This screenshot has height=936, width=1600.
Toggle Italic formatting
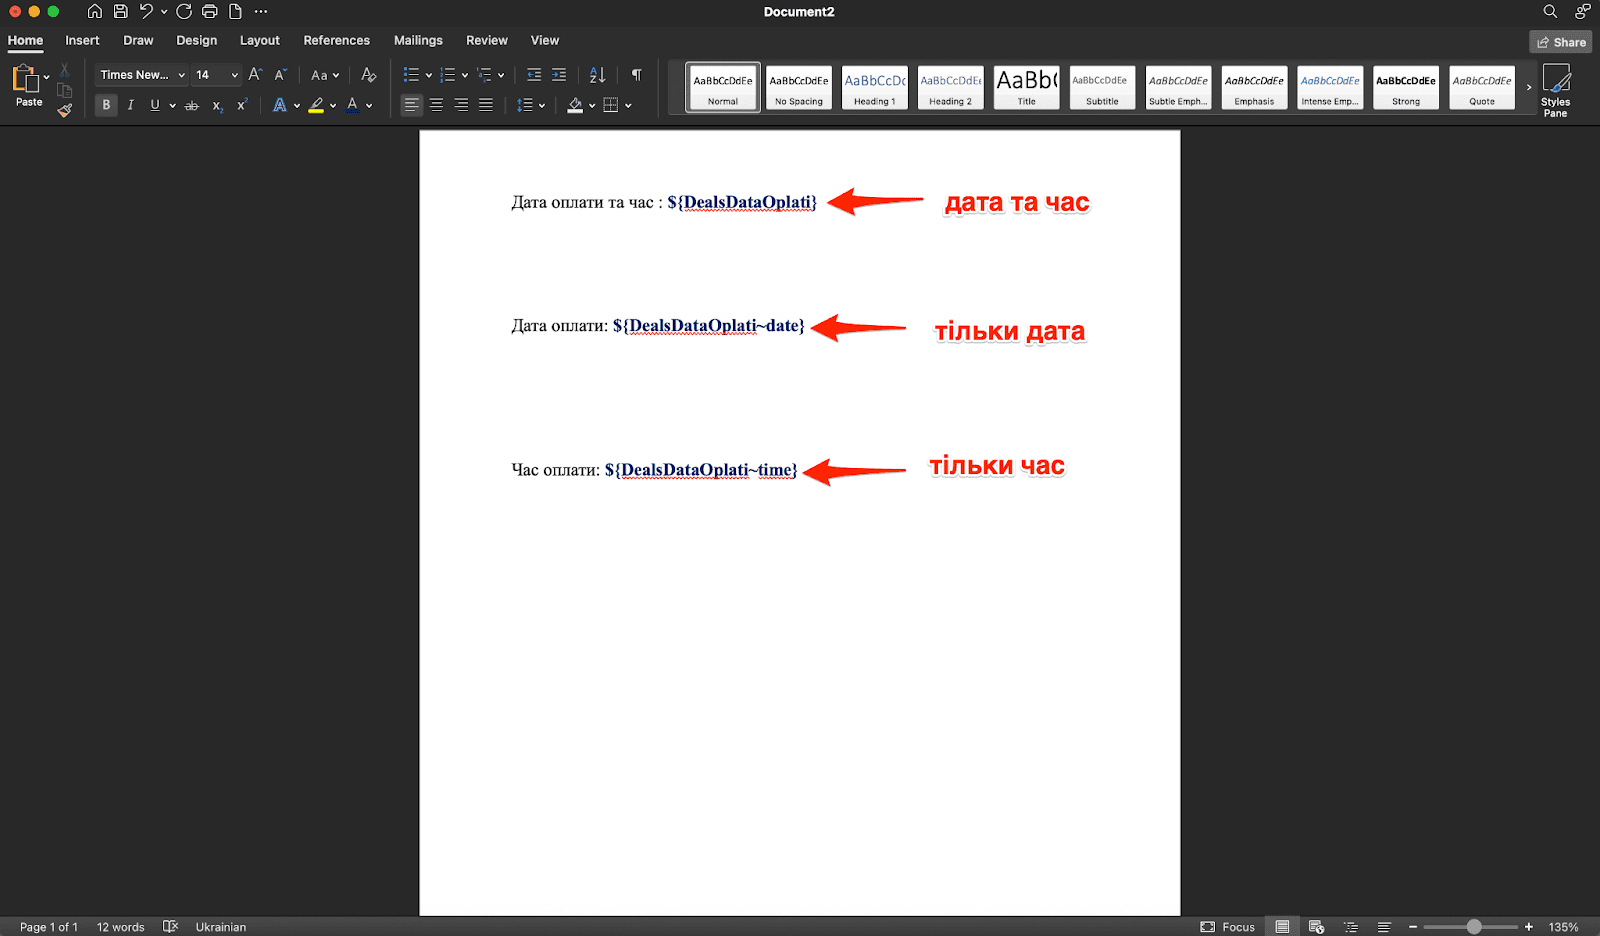coord(130,105)
